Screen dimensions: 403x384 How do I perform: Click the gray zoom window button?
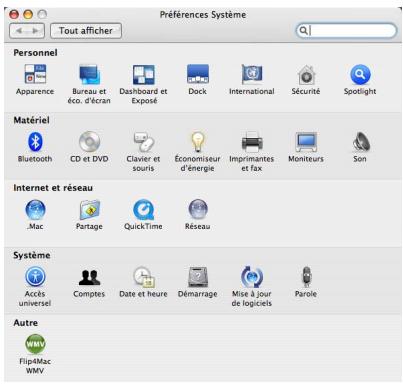[x=42, y=14]
